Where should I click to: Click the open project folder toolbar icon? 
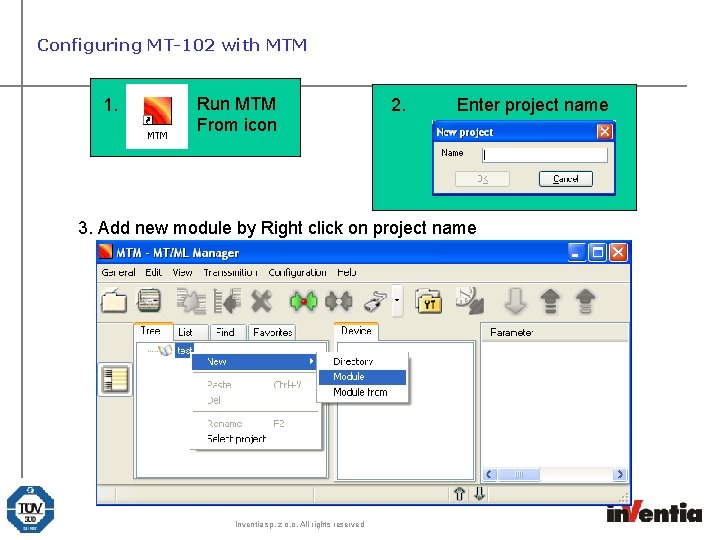[x=114, y=301]
